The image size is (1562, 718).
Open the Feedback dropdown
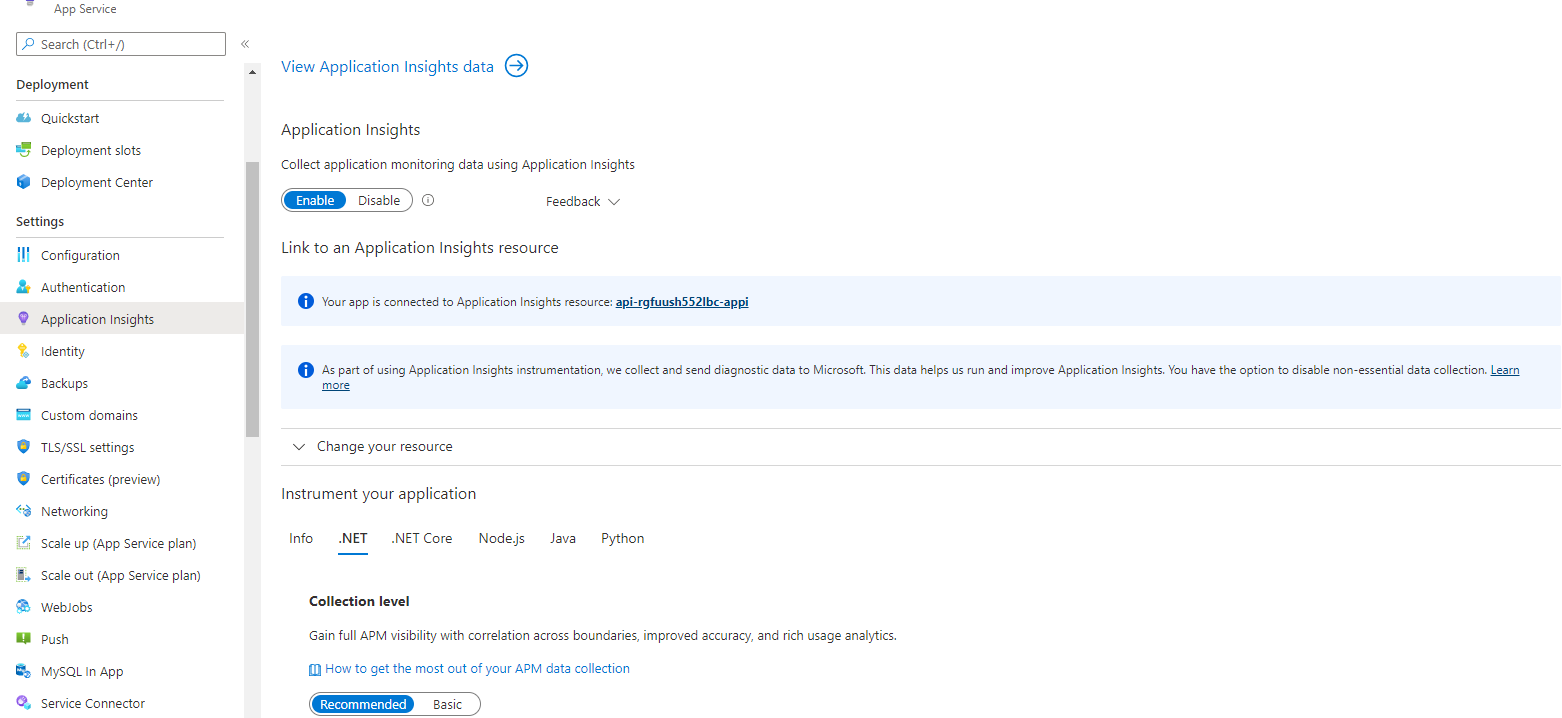click(582, 201)
